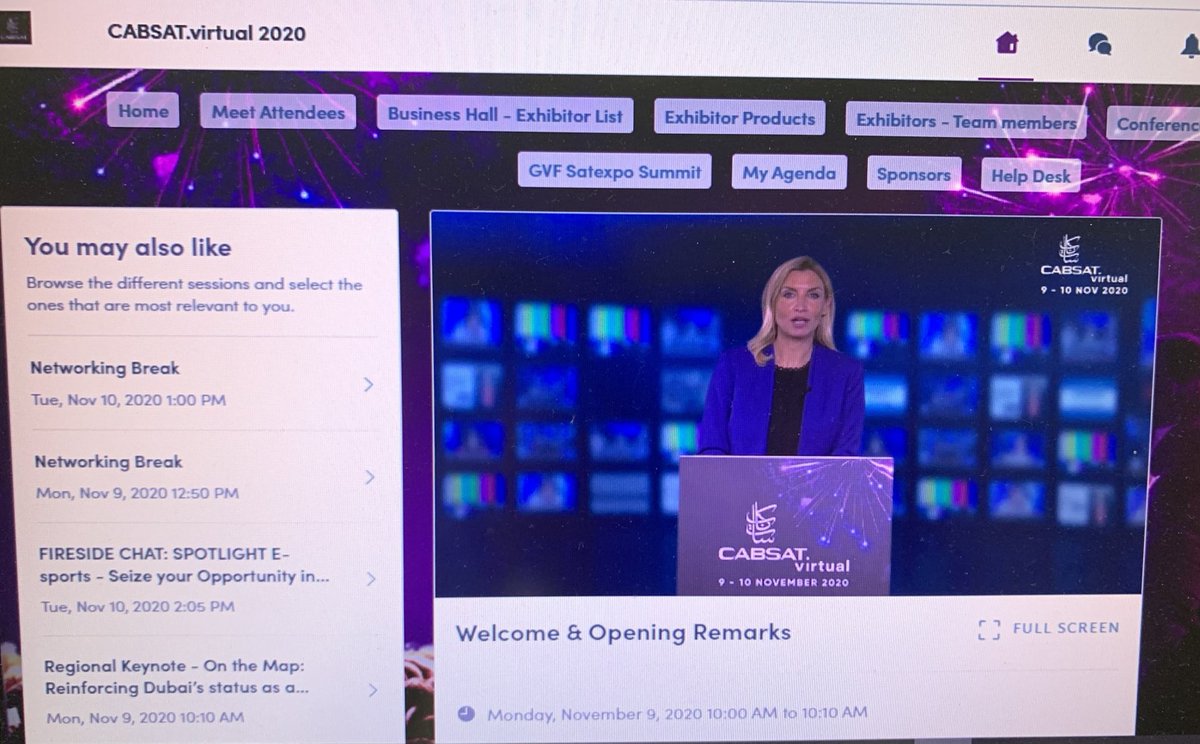
Task: Open the Help Desk
Action: (x=1031, y=176)
